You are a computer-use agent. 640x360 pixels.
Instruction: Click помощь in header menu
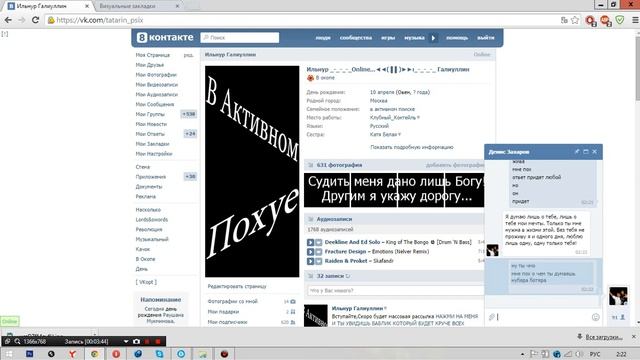pos(457,38)
